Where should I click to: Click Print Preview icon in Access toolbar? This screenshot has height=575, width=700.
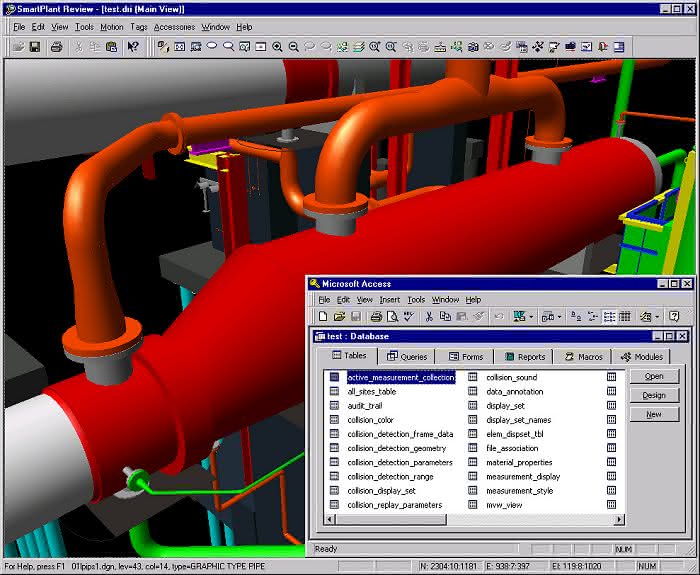tap(392, 317)
